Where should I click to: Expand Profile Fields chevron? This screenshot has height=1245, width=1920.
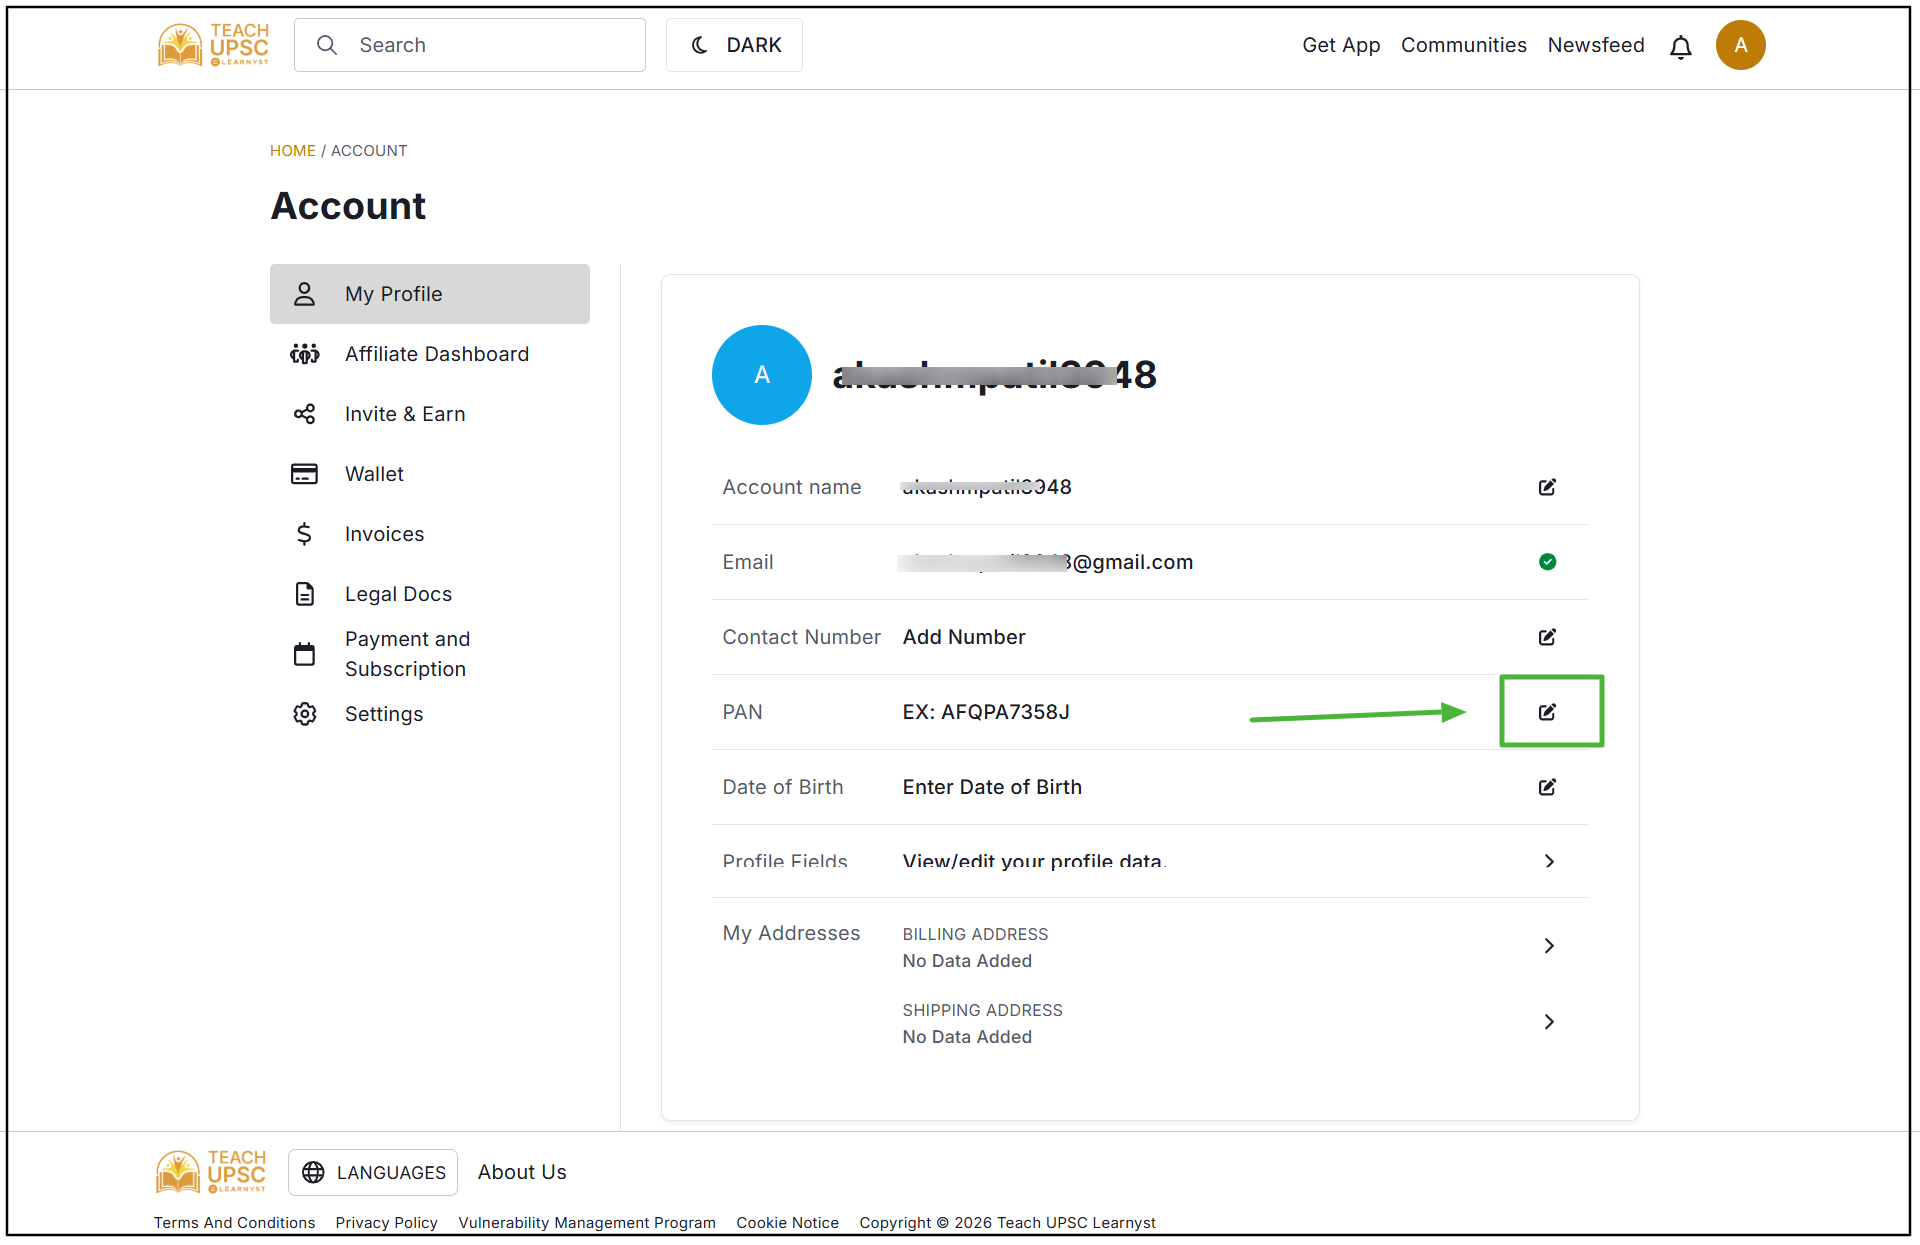click(x=1549, y=861)
